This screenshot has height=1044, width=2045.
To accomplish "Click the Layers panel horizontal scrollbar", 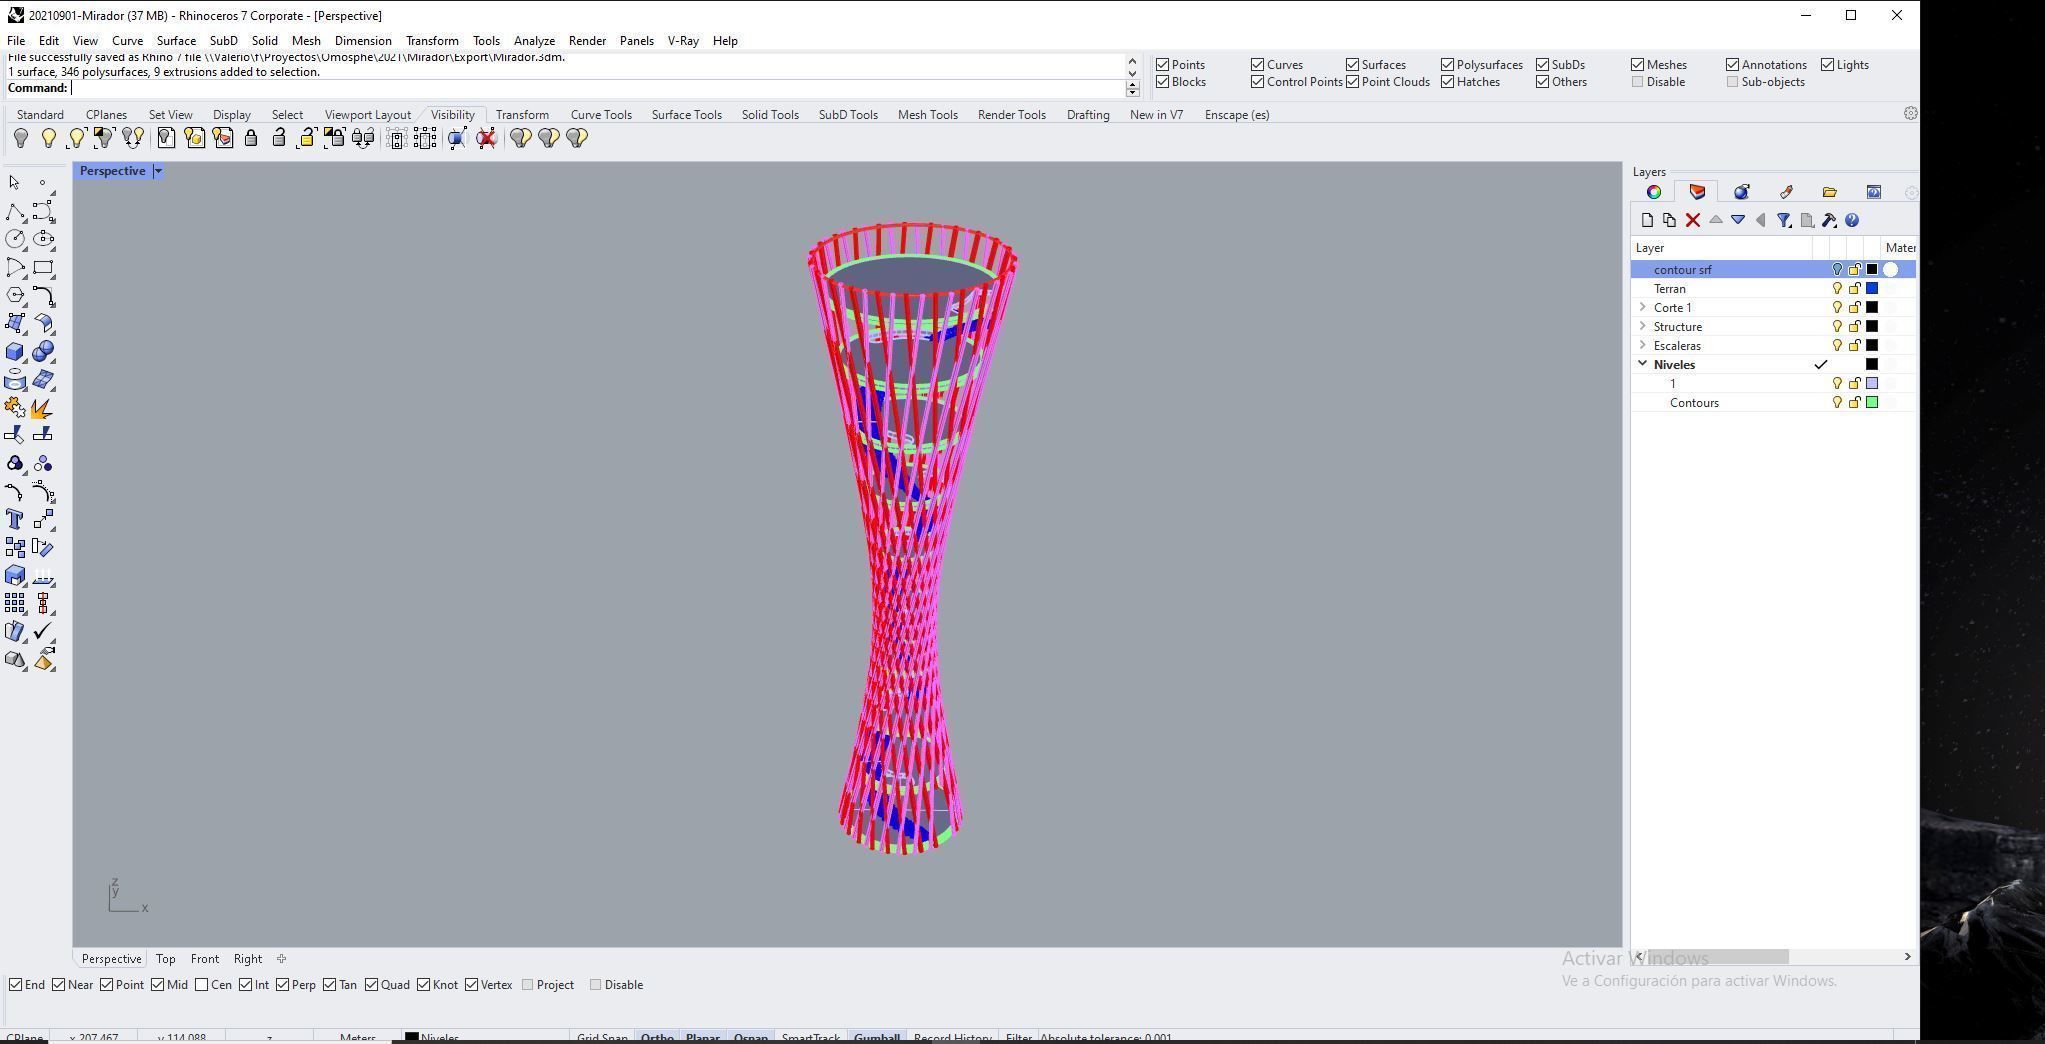I will pyautogui.click(x=1718, y=957).
